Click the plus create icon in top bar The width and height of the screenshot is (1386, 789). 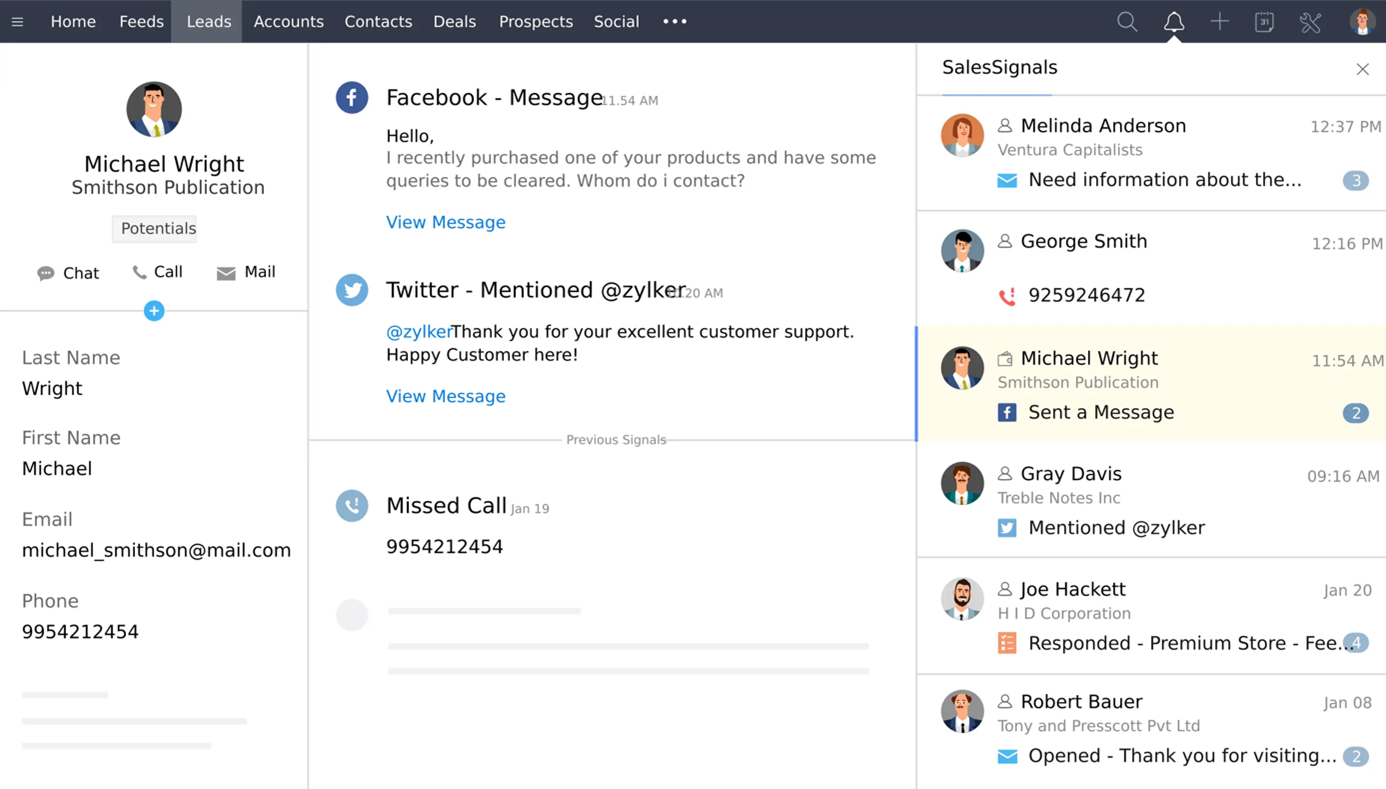point(1219,21)
